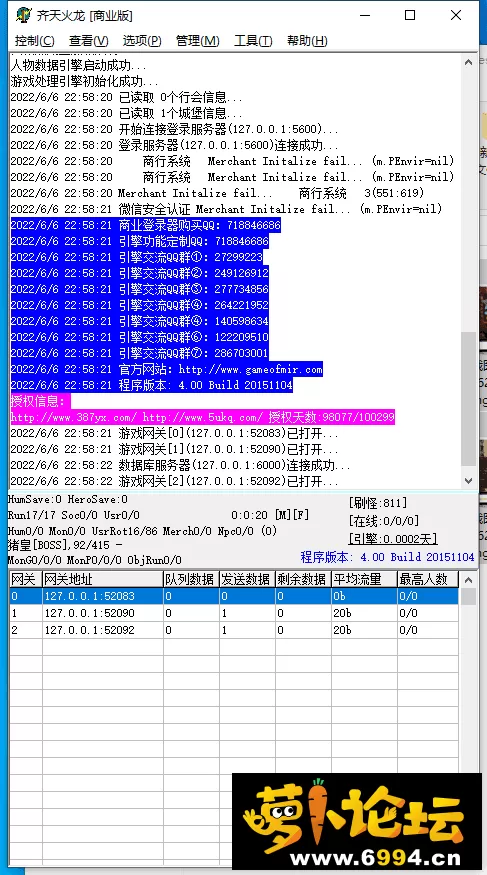This screenshot has height=875, width=487.
Task: Click the 授权信息 magenta log line
Action: [40, 401]
